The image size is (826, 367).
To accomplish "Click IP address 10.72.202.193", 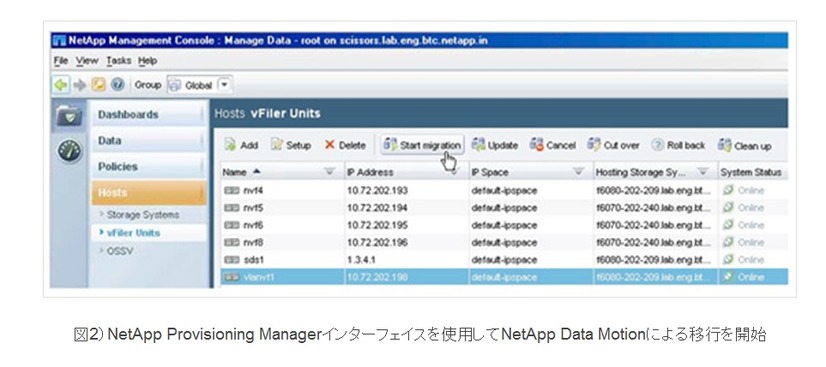I will click(x=377, y=190).
